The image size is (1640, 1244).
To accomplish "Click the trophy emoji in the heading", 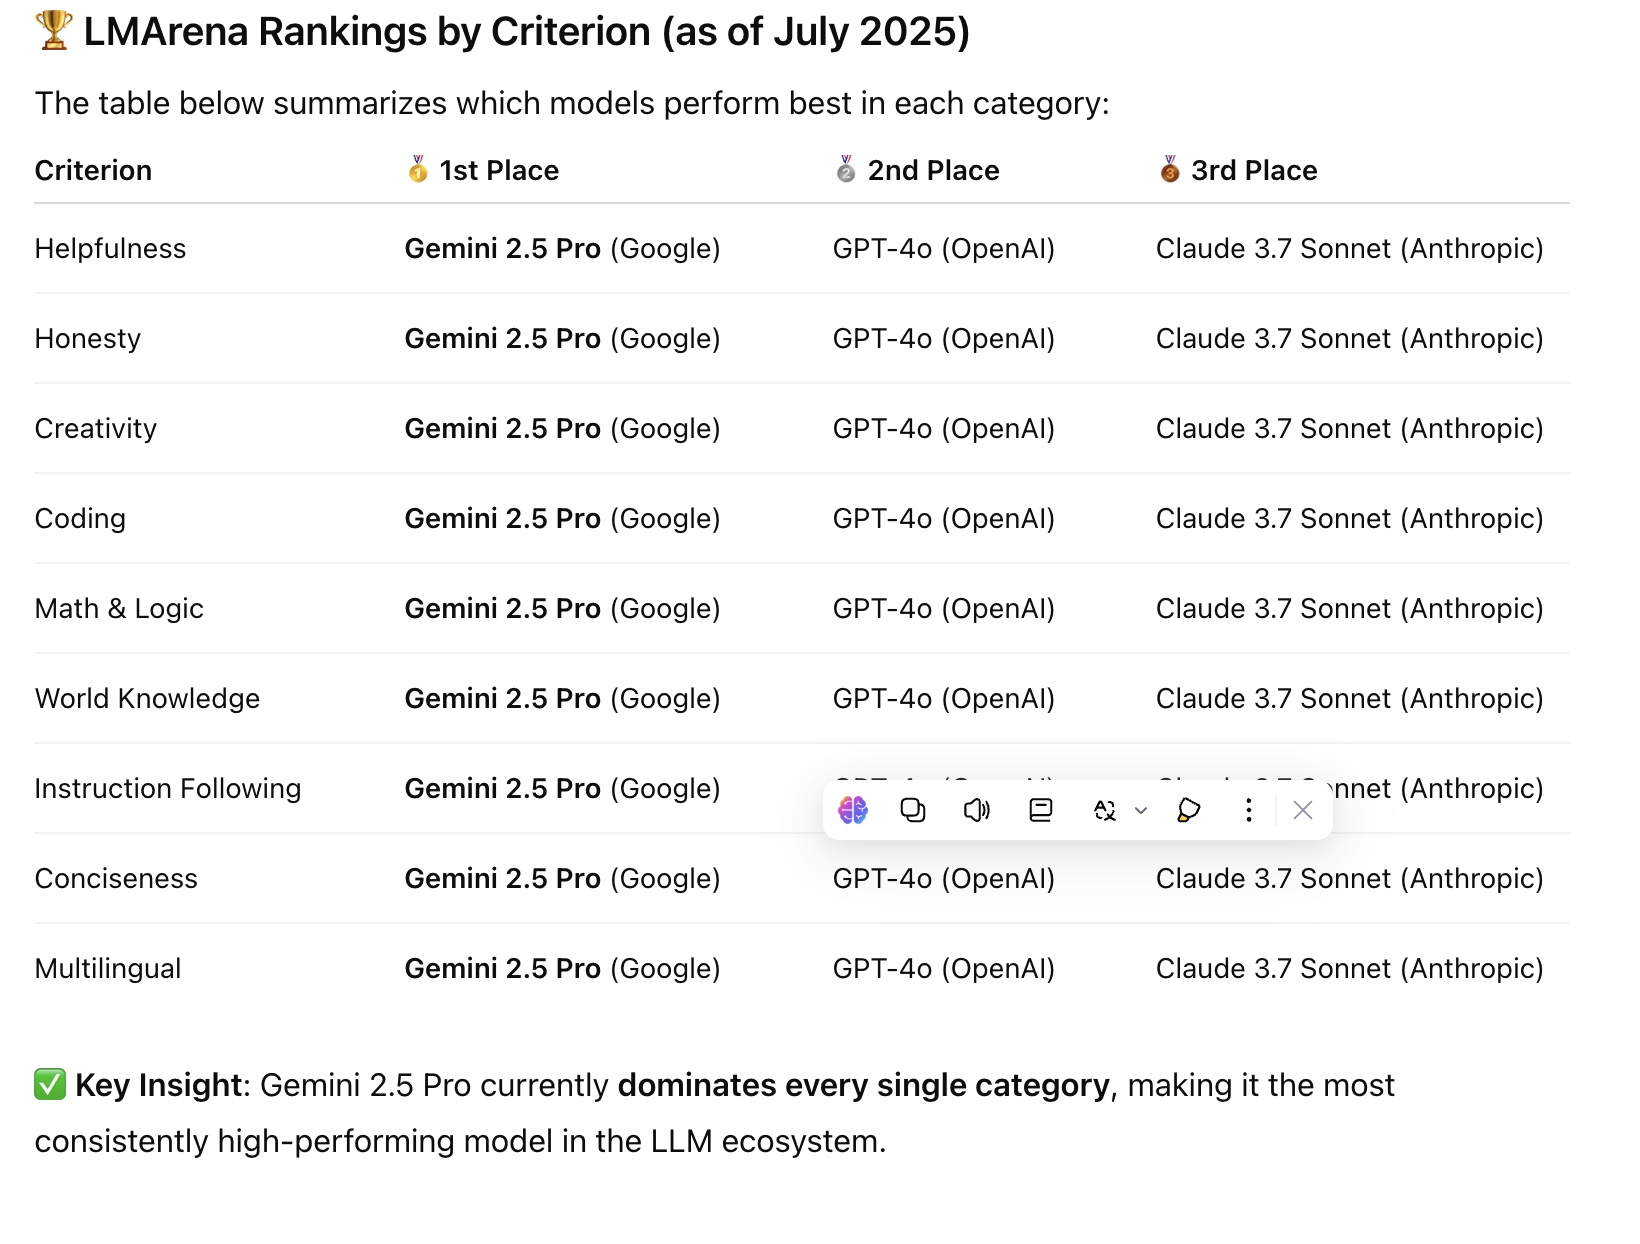I will click(x=54, y=31).
